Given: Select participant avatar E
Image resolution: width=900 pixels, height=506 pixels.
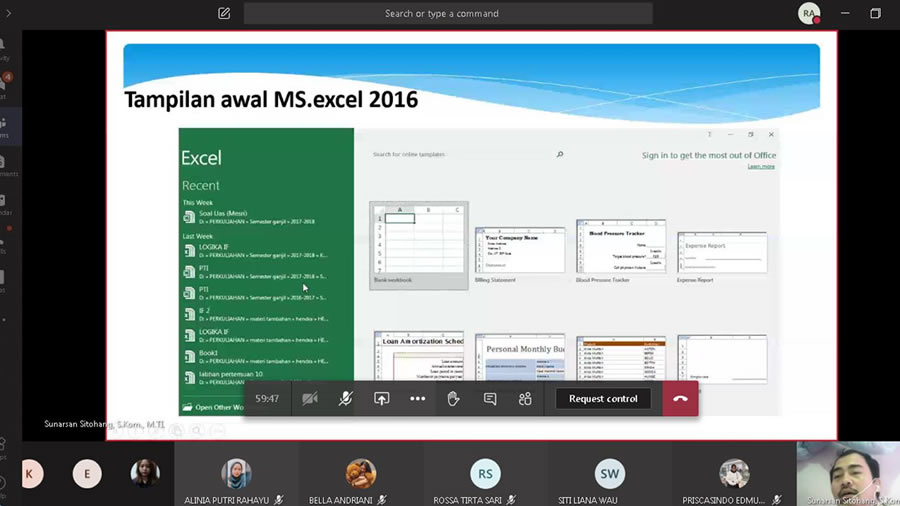Looking at the screenshot, I should (87, 474).
